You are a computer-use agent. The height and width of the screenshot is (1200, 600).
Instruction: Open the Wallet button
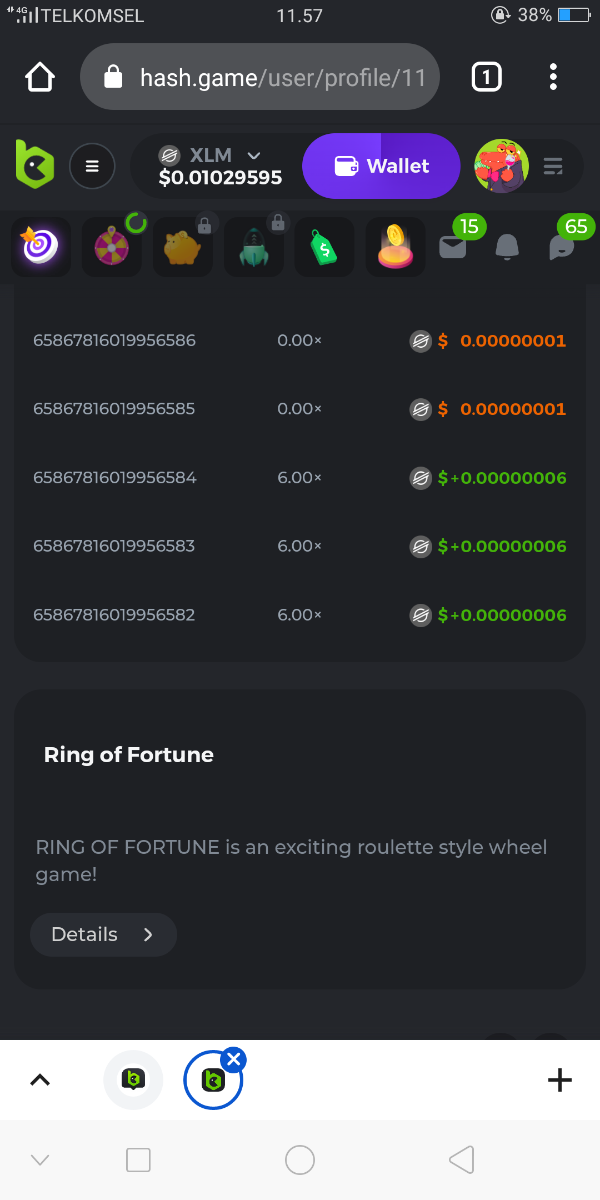point(381,166)
